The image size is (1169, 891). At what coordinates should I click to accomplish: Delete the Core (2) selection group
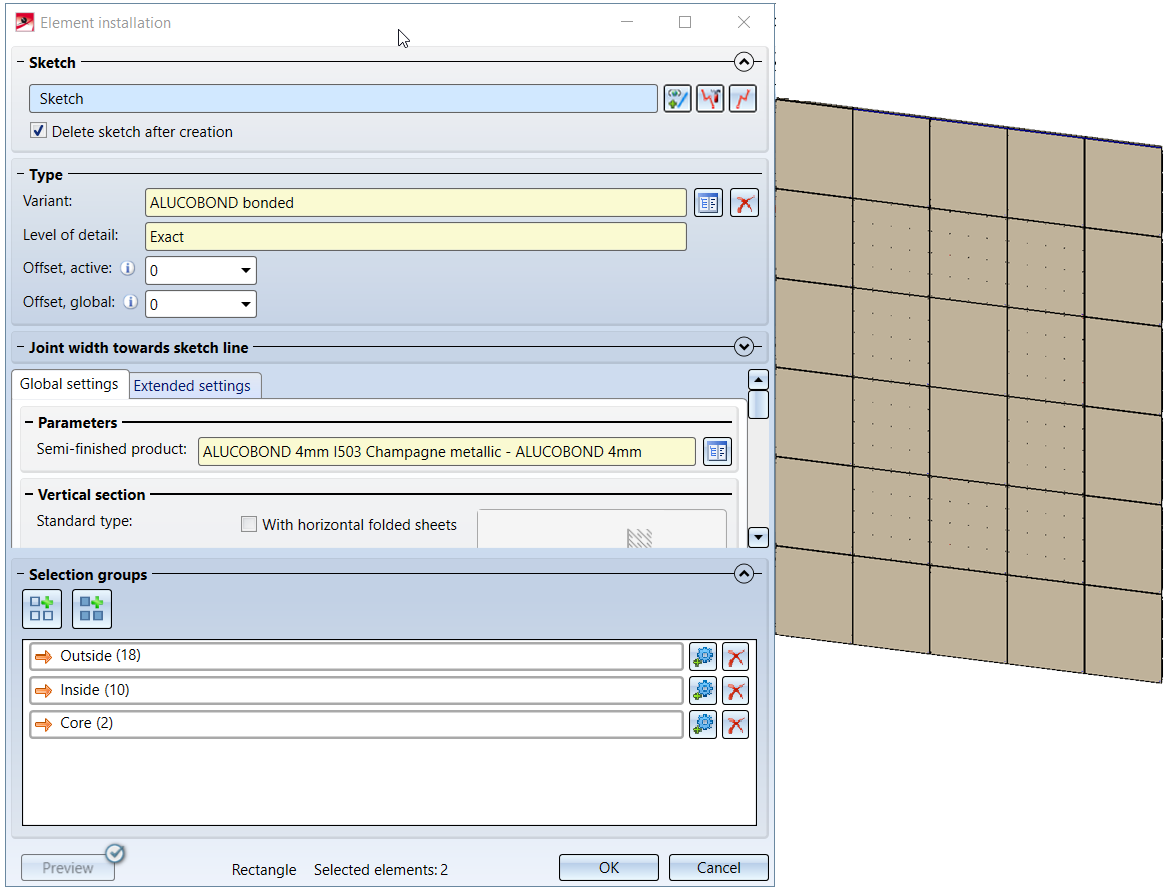pos(735,725)
